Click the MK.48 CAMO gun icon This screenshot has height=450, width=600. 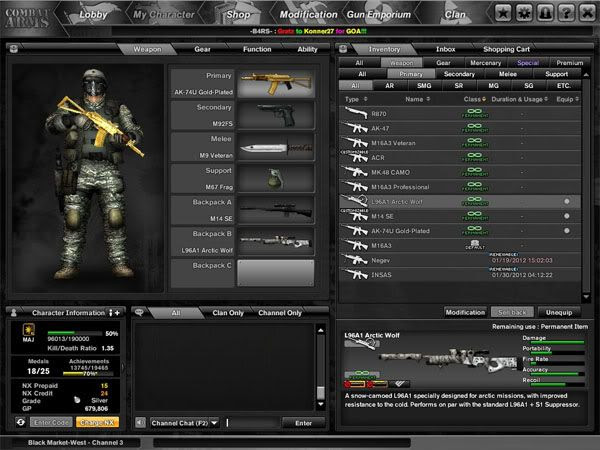point(355,172)
